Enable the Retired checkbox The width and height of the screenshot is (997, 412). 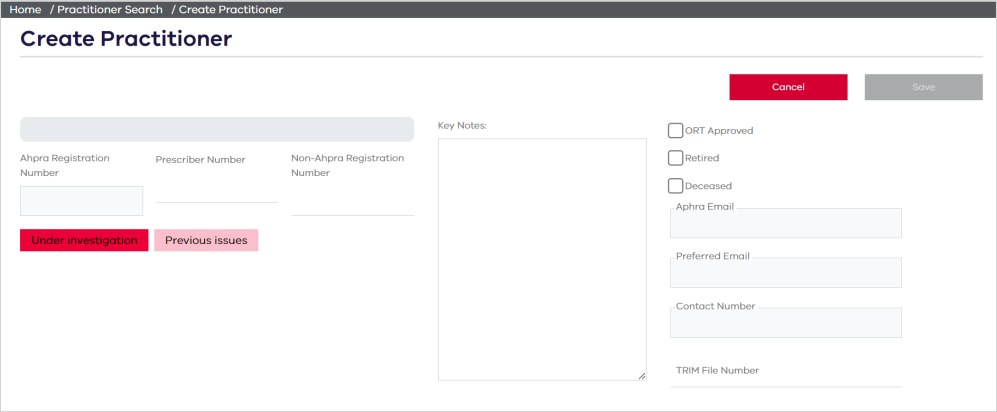click(675, 158)
